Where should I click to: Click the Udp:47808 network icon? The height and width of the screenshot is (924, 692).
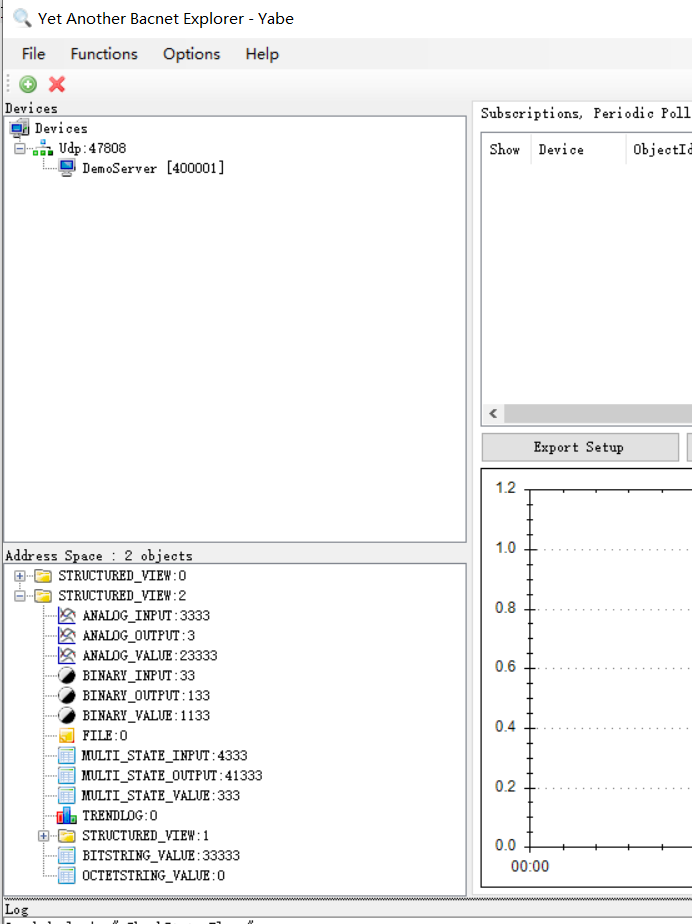43,148
